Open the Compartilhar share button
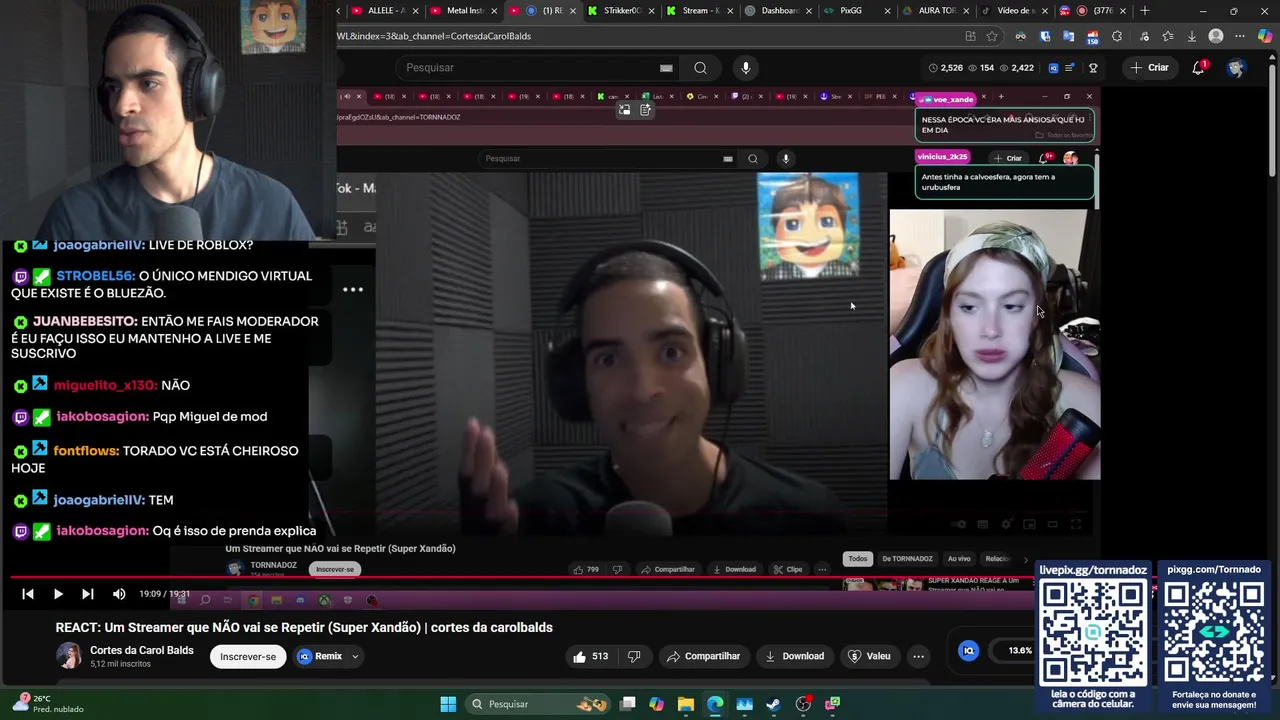 [703, 656]
